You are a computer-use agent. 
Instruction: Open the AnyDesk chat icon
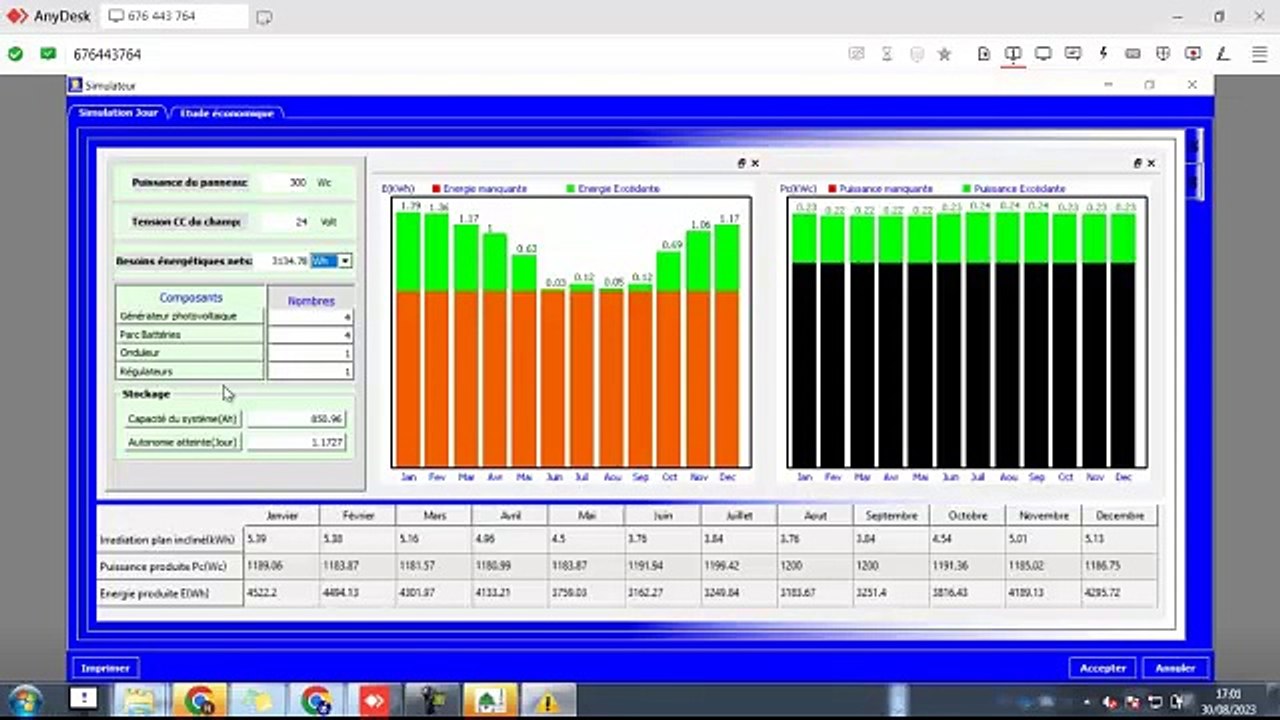click(x=1073, y=54)
